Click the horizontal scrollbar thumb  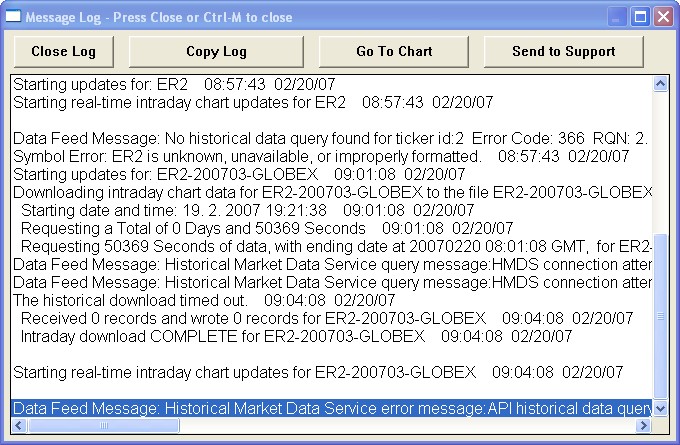click(x=103, y=426)
